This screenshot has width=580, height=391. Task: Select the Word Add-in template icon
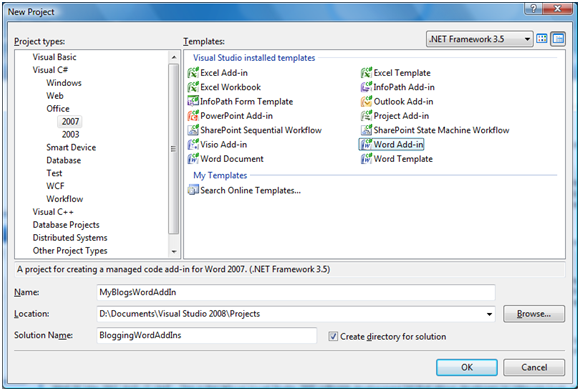[x=366, y=145]
